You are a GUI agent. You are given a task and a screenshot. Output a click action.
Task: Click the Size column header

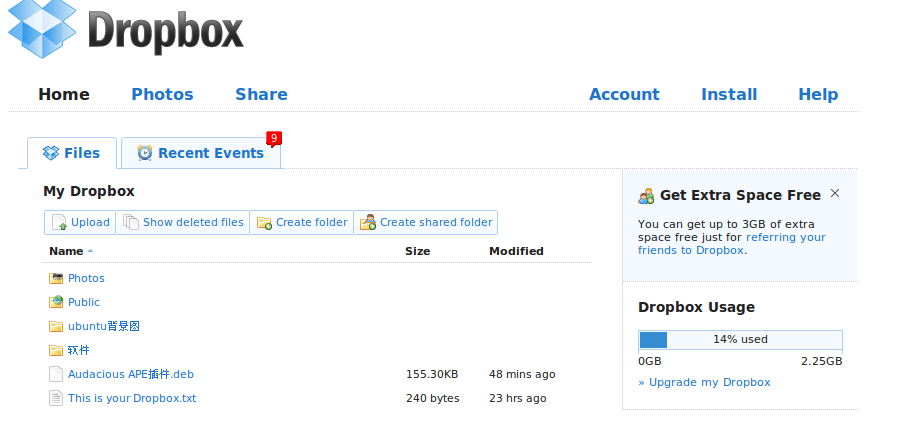coord(417,251)
